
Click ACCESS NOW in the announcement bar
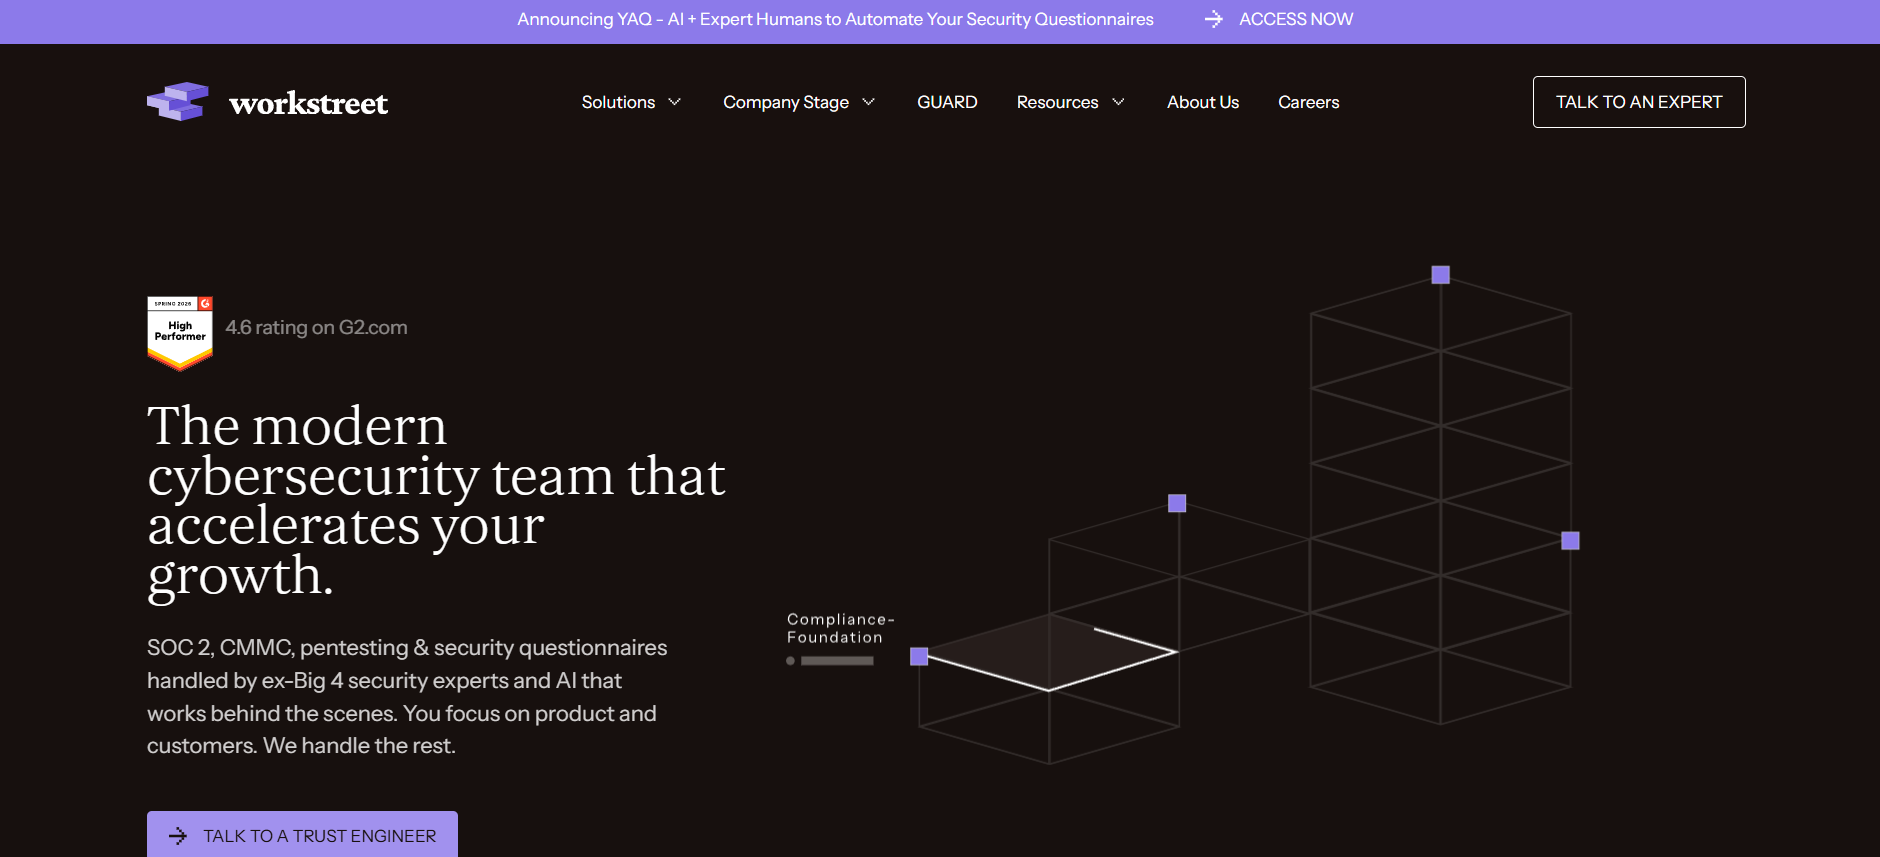(x=1296, y=19)
